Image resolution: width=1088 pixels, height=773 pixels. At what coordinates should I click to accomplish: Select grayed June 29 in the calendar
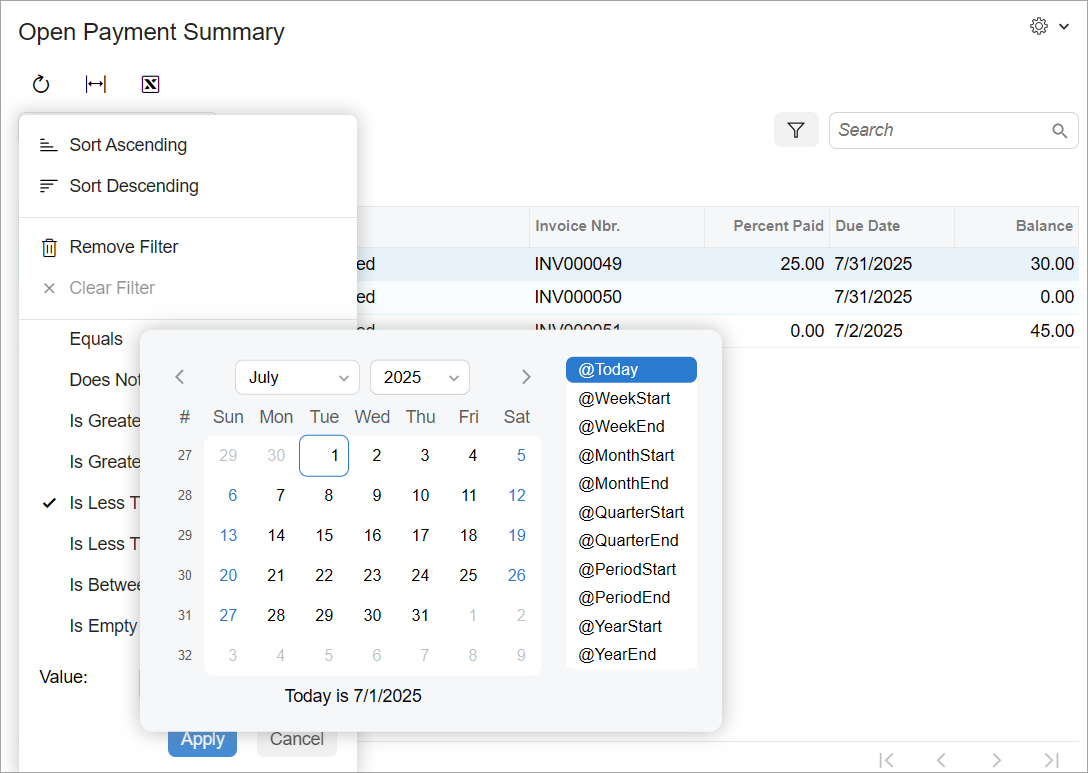228,456
